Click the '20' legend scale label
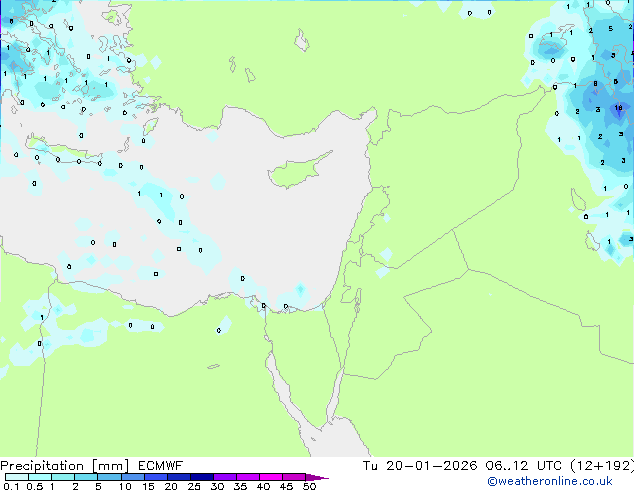 171,486
